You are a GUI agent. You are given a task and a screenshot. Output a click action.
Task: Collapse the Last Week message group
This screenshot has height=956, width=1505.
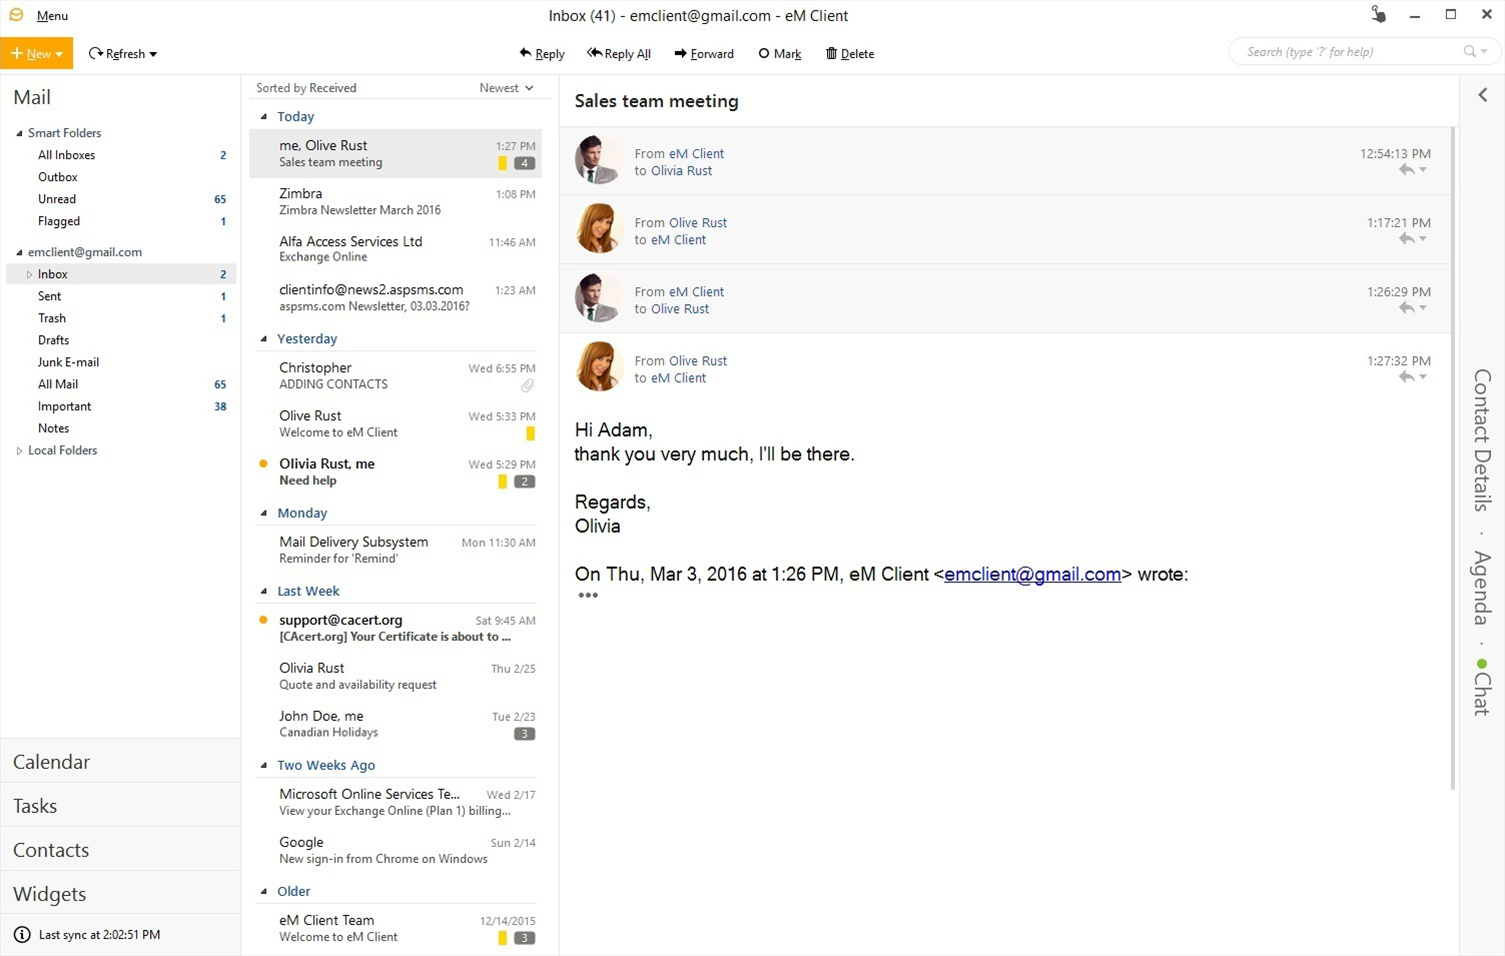coord(264,591)
